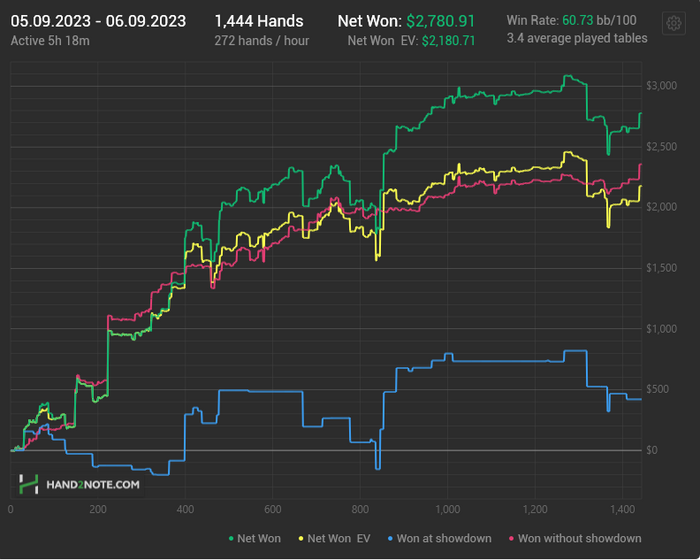Click the 600 x-axis label
Viewport: 700px width, 560px height.
tap(273, 510)
